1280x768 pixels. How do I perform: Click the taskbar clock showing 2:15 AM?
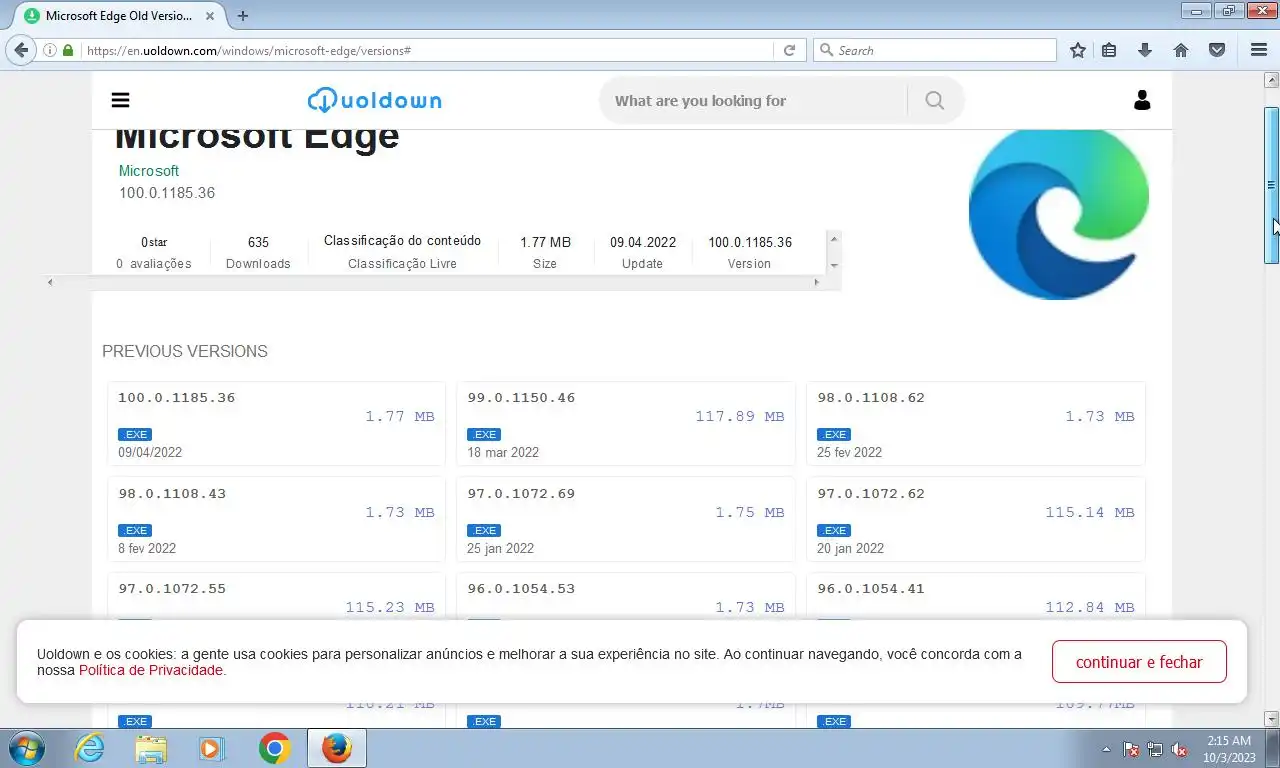point(1229,748)
